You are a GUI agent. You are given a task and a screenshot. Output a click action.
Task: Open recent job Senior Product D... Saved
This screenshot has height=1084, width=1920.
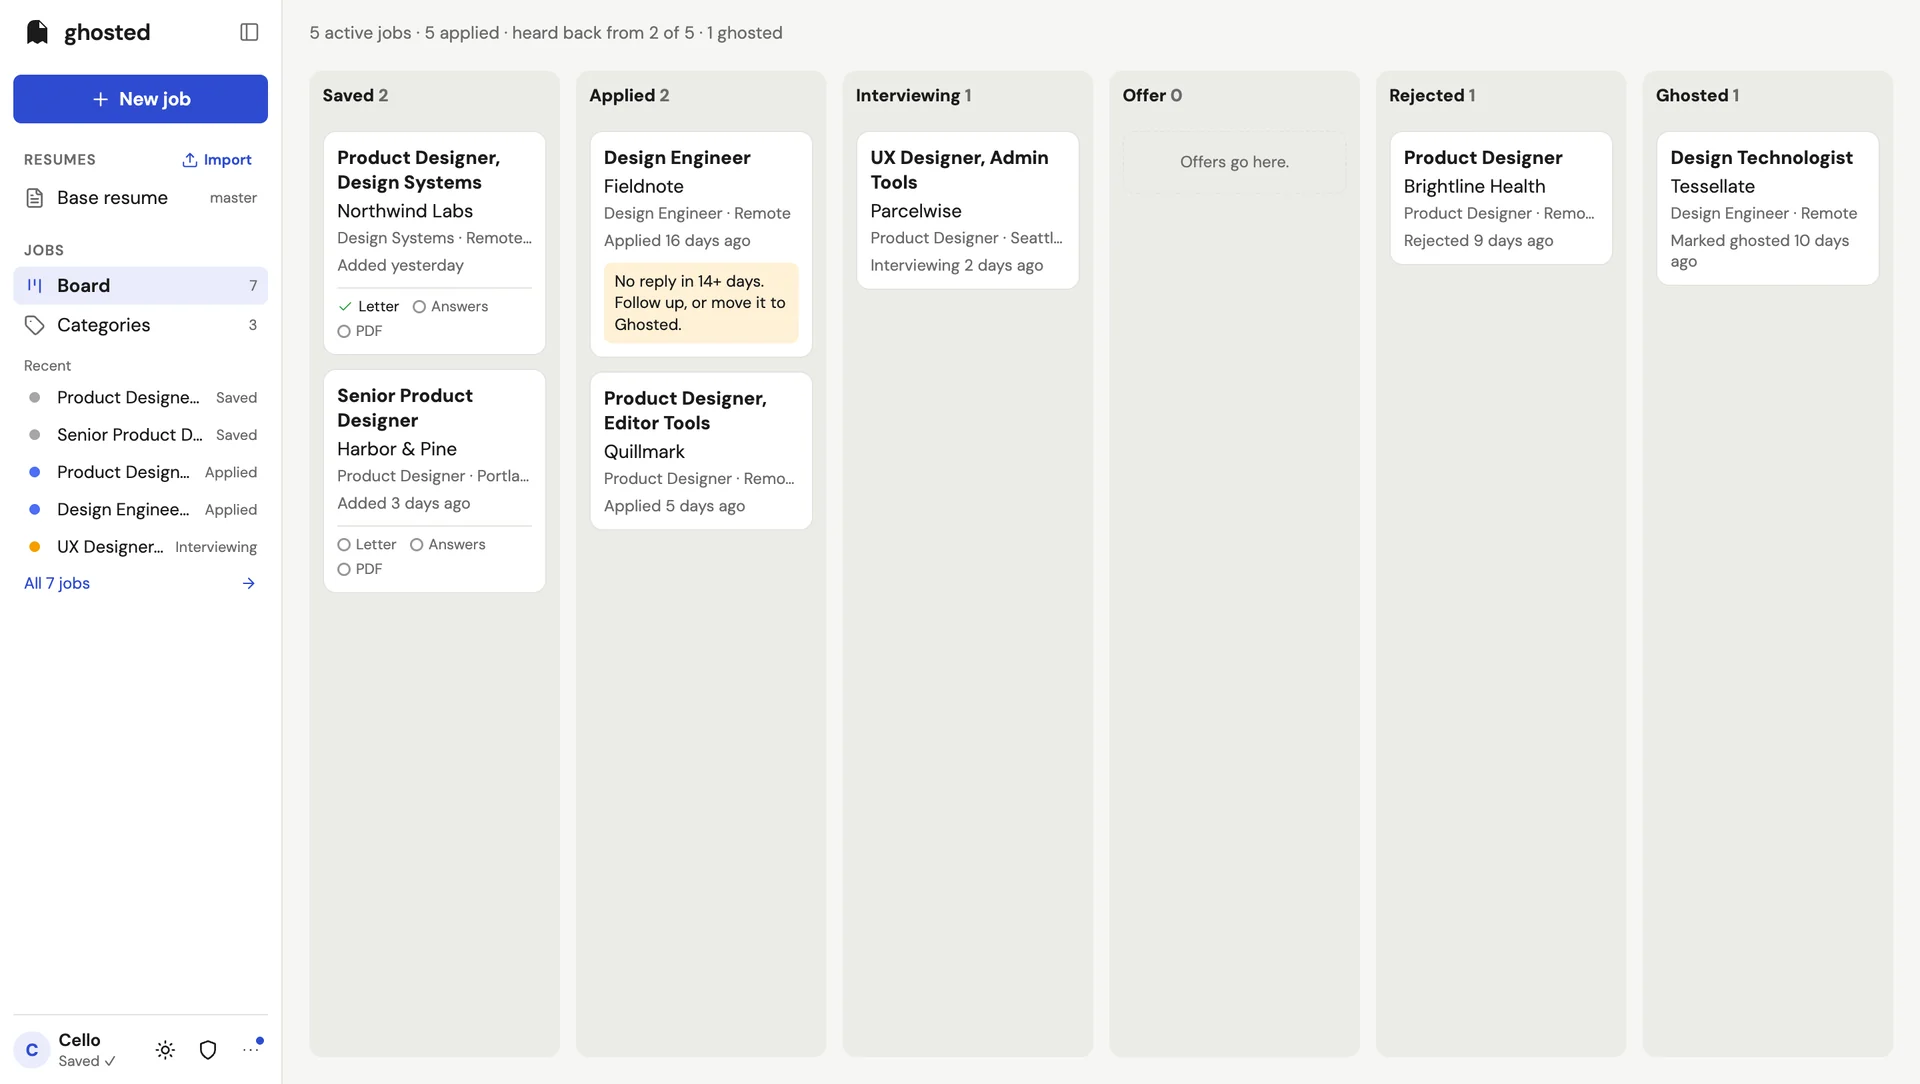(140, 435)
